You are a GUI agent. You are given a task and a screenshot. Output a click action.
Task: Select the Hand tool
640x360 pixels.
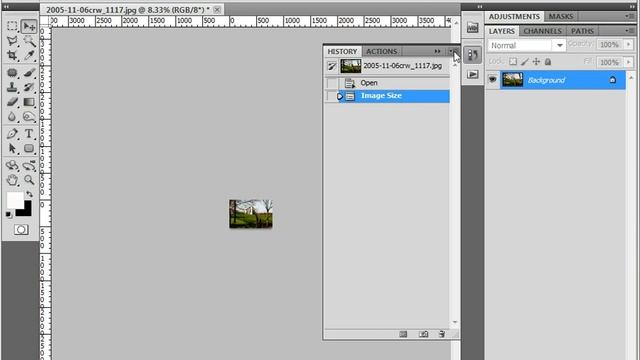(12, 180)
